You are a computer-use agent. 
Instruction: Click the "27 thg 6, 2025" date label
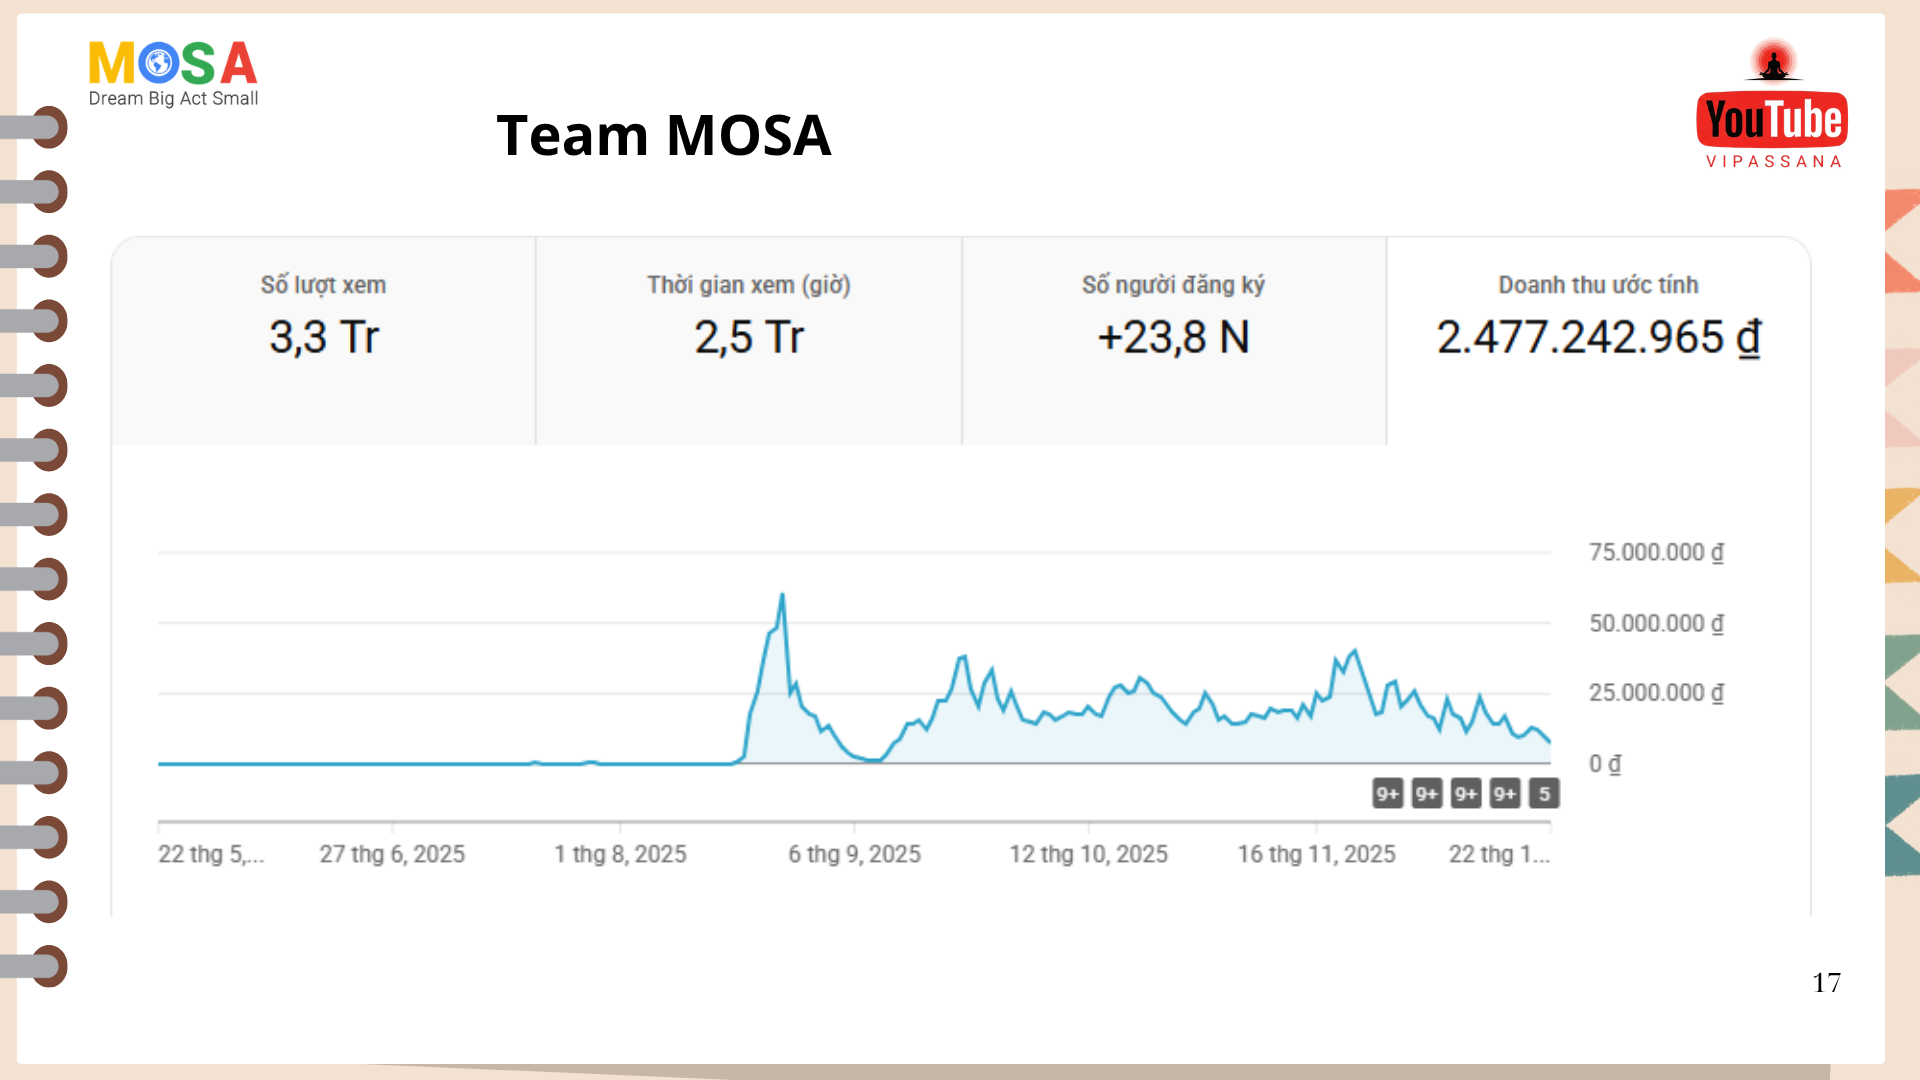(392, 854)
